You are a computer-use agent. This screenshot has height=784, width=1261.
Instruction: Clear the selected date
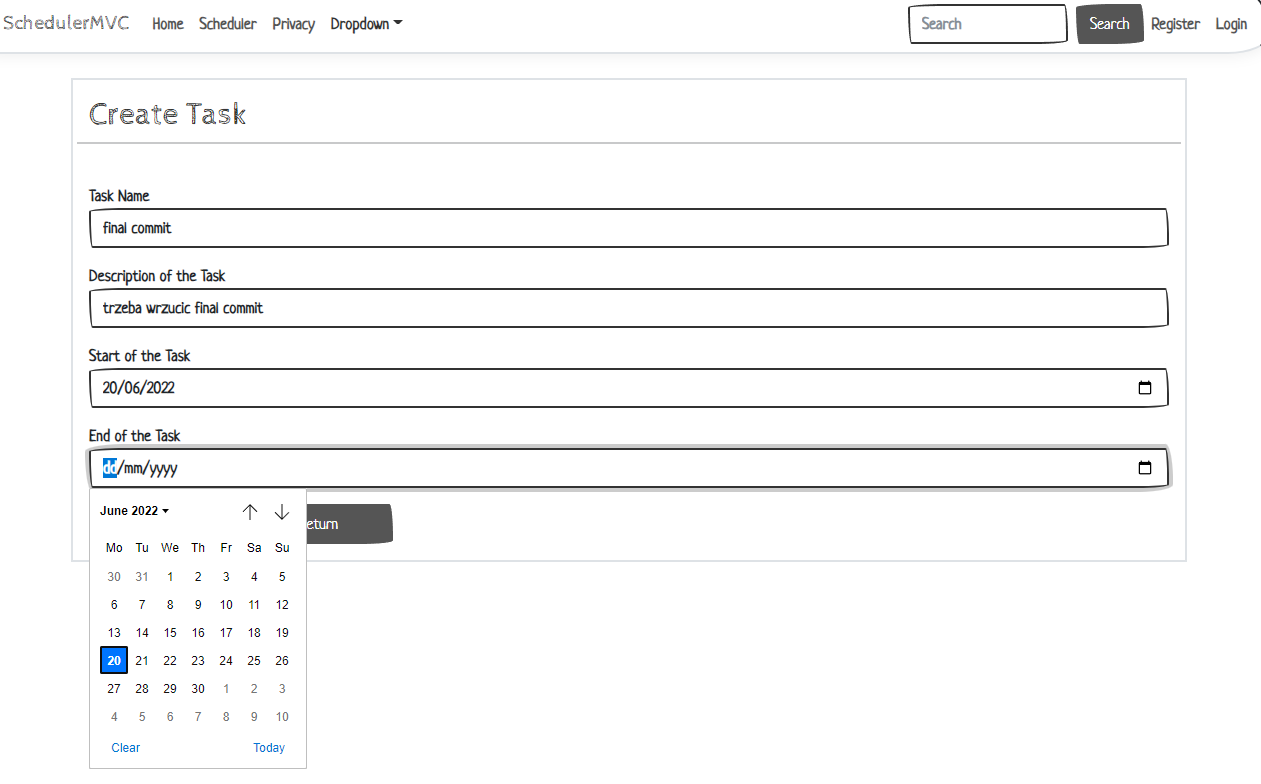125,747
